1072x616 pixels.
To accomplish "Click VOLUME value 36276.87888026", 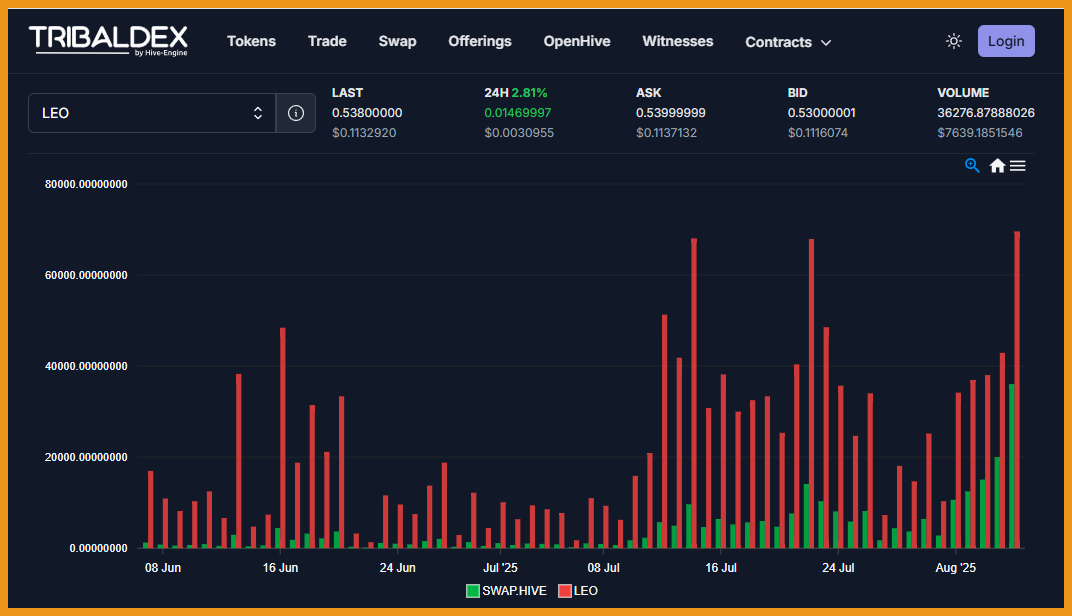I will pos(986,113).
